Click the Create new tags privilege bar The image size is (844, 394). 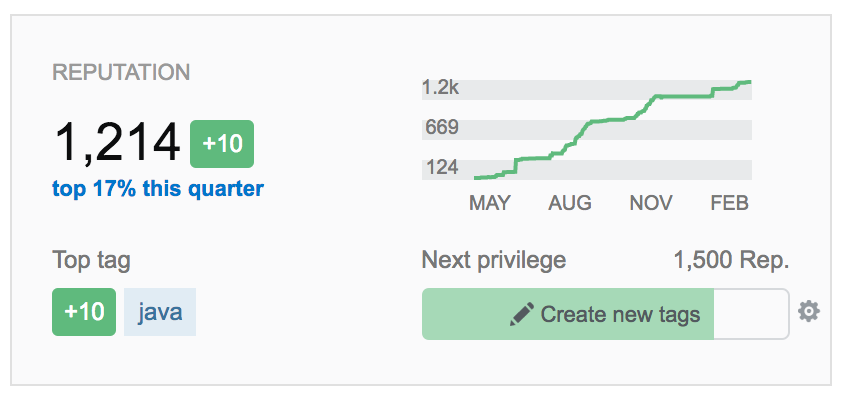(606, 314)
